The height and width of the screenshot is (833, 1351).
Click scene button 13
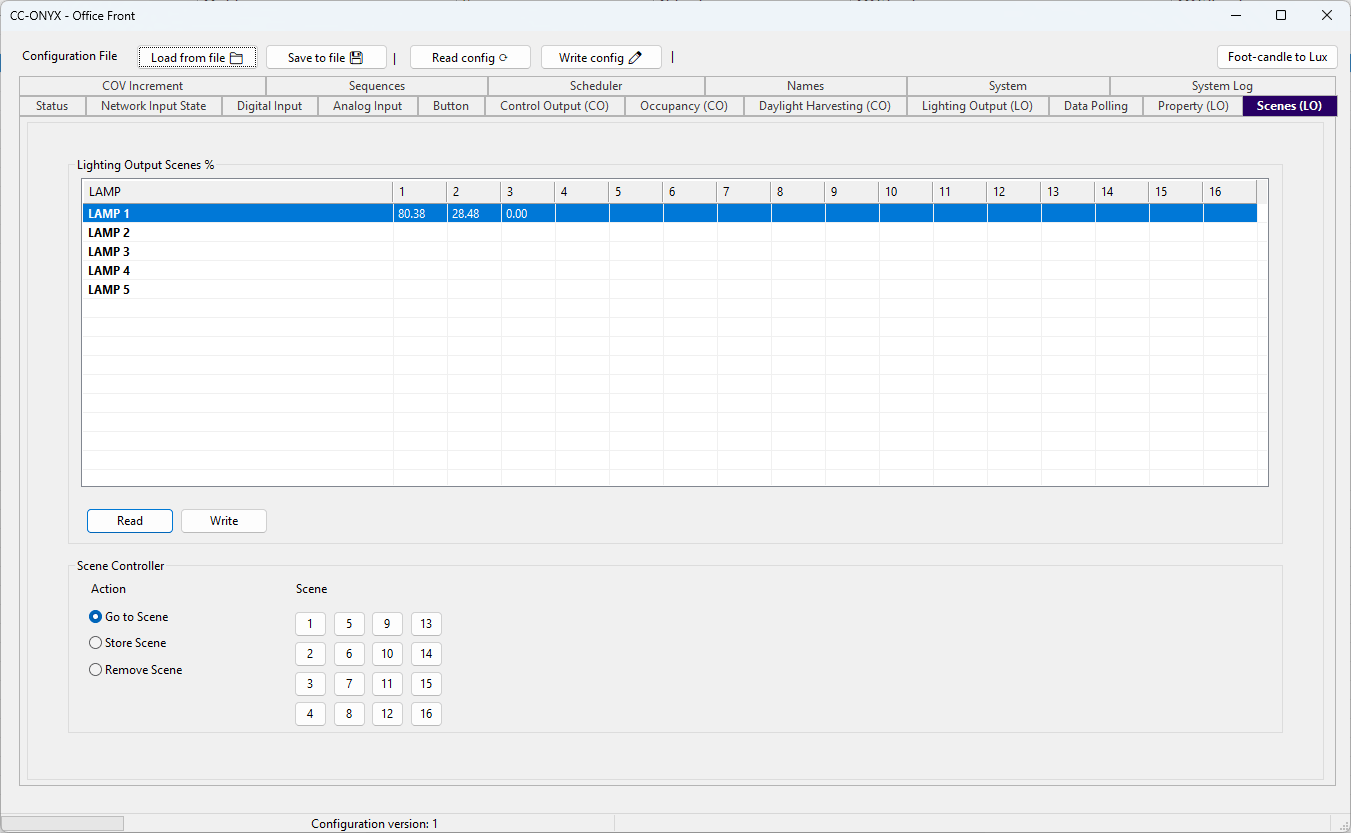(x=426, y=624)
